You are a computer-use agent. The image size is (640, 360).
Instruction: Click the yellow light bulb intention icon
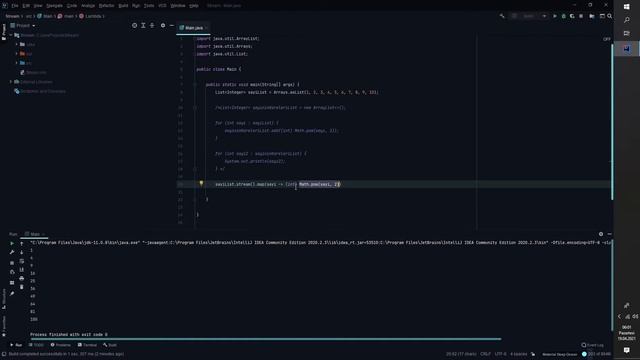tap(201, 184)
